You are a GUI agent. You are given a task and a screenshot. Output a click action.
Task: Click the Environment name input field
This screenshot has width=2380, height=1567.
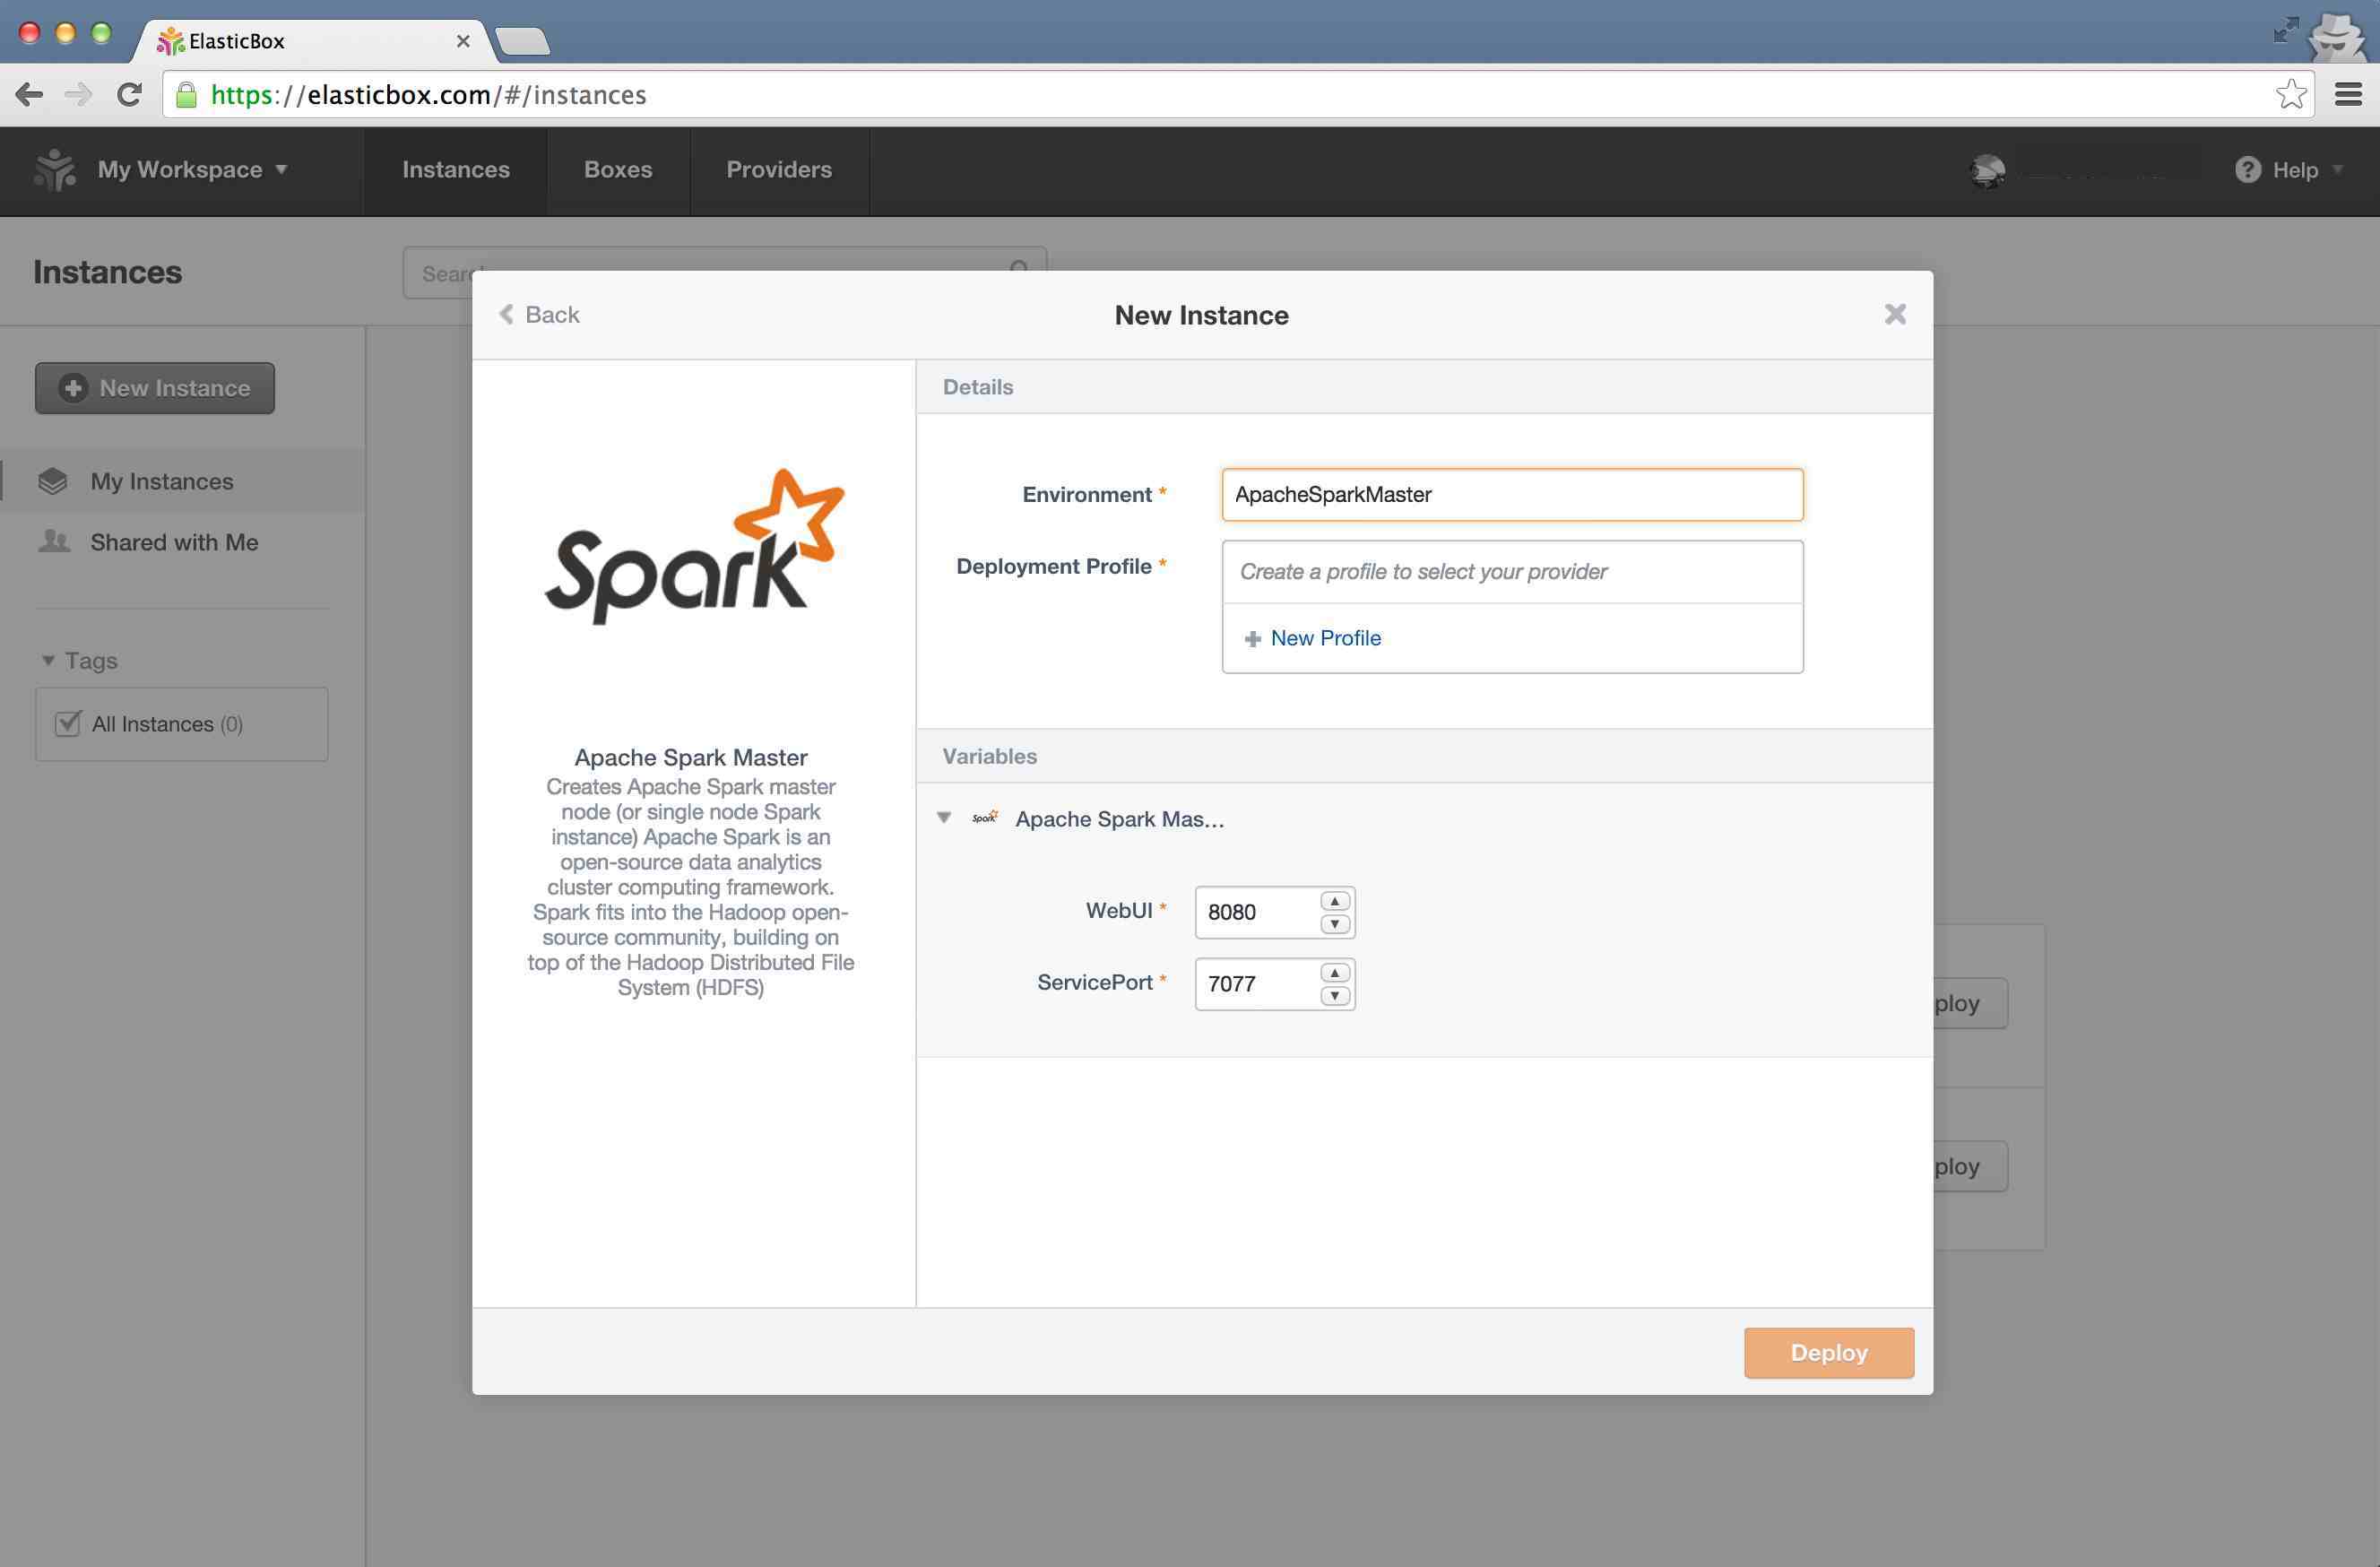point(1510,493)
